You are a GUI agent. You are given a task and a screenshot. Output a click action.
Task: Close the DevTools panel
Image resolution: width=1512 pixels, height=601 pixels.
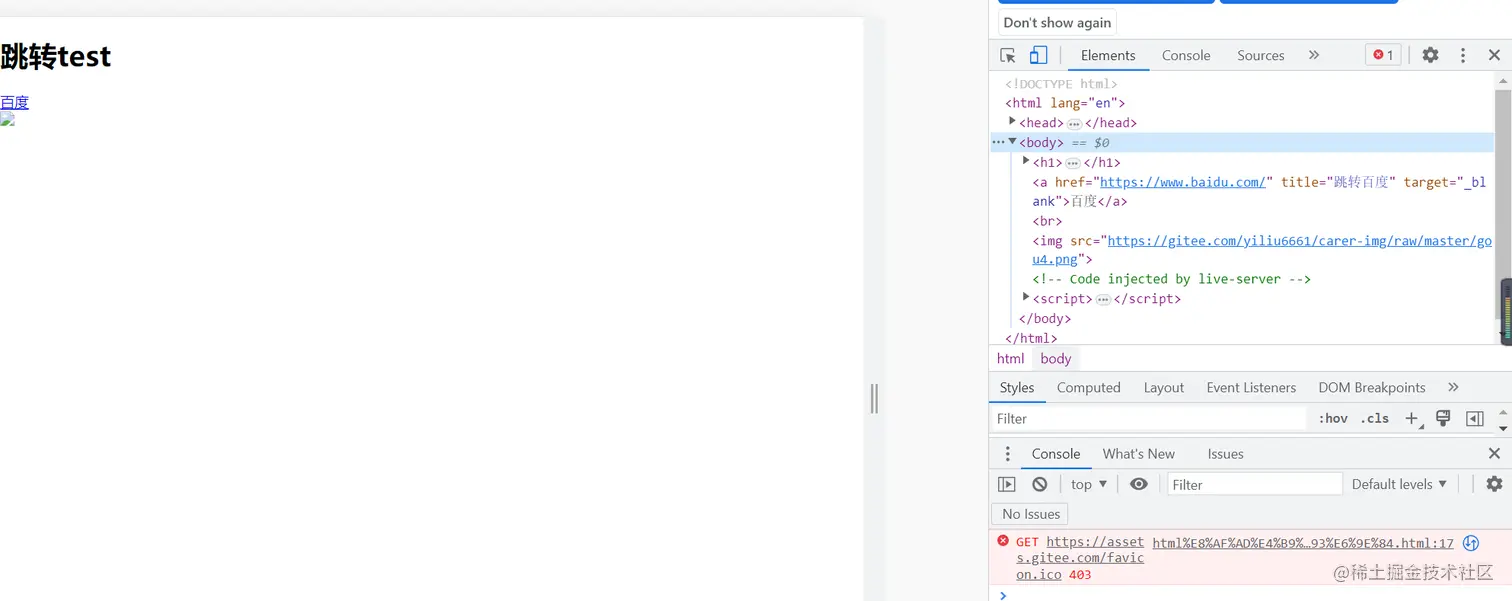1494,55
